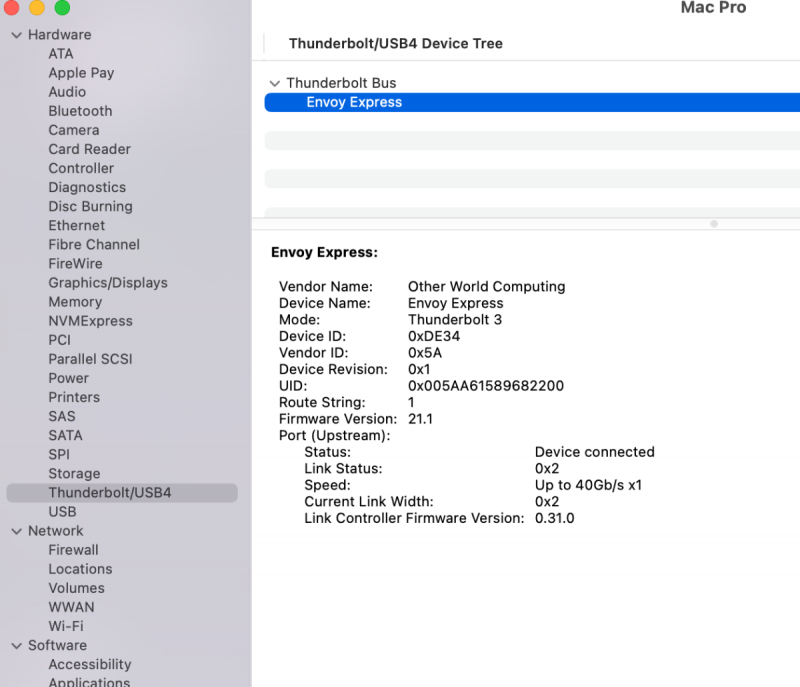
Task: Select Envoy Express in device tree
Action: coord(532,102)
